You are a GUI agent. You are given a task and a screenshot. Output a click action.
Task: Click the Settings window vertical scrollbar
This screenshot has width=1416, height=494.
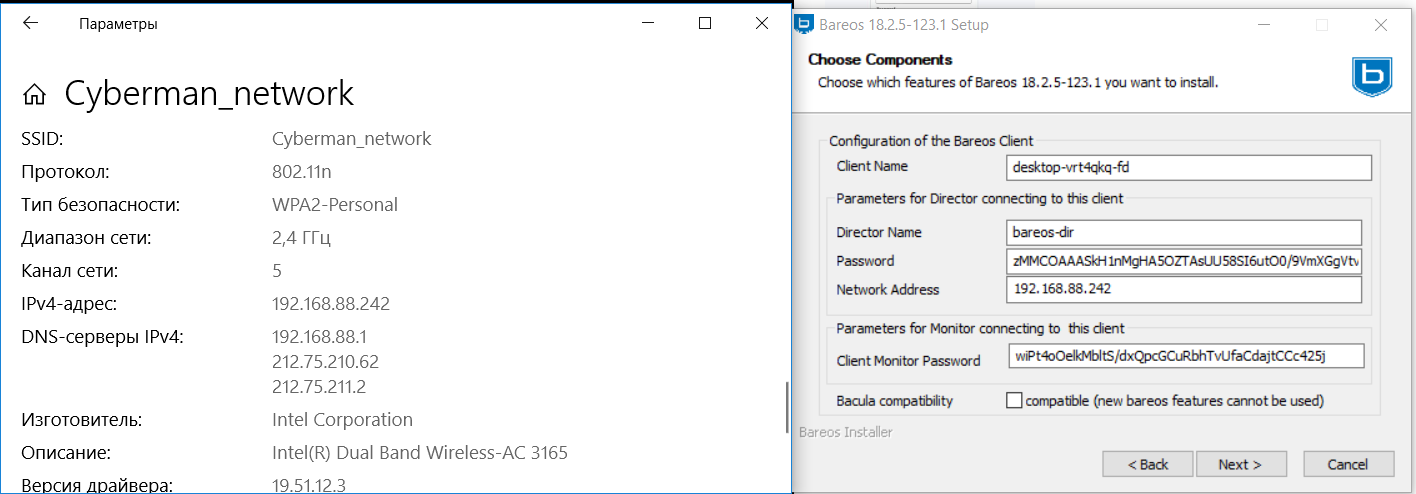pos(787,409)
